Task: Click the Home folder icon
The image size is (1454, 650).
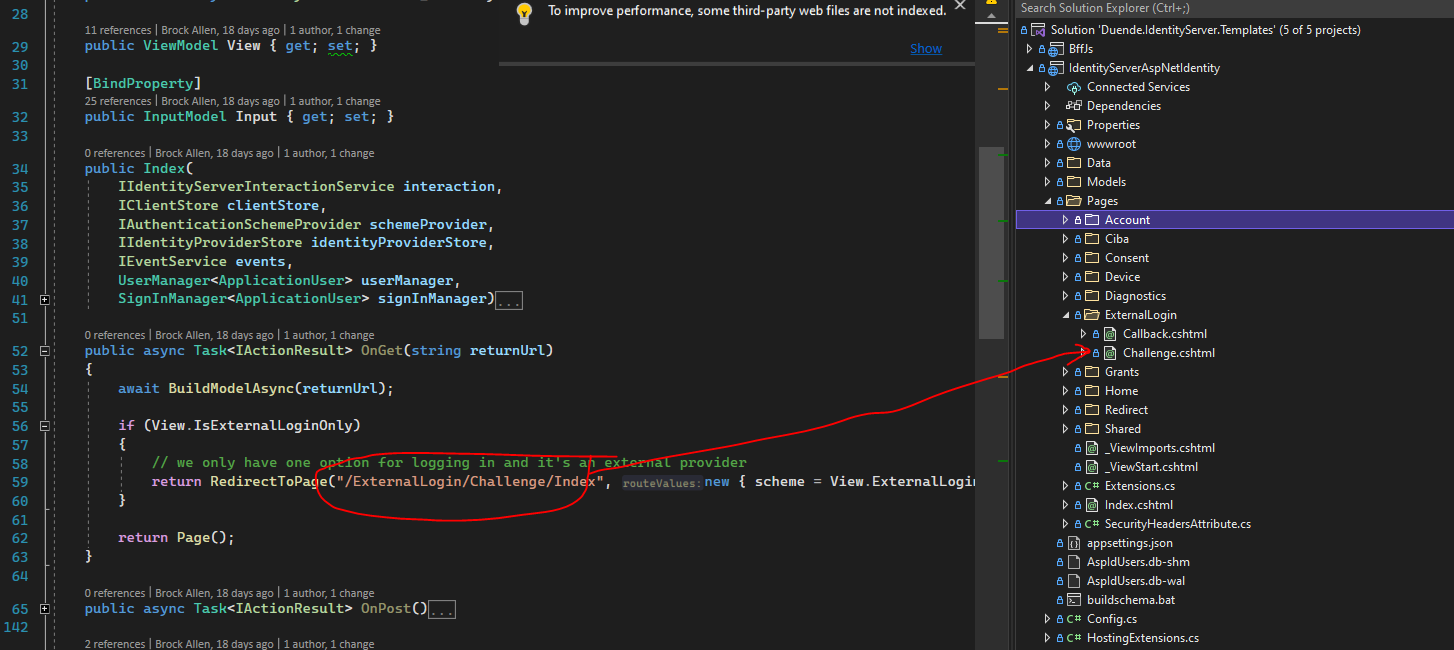Action: [1092, 391]
